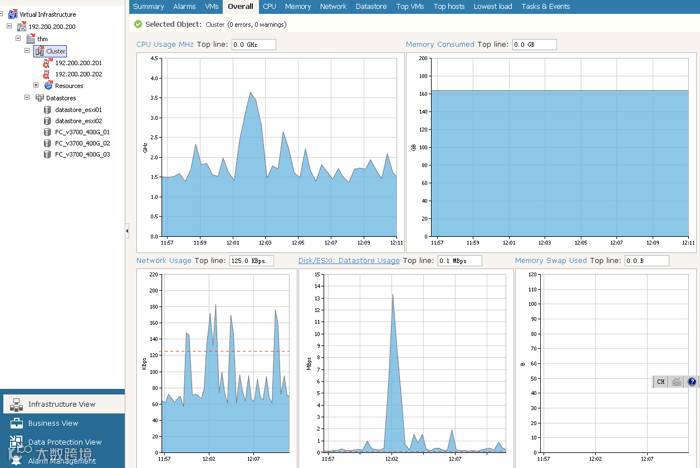The width and height of the screenshot is (700, 468).
Task: Select datastore_esxi01 in tree
Action: click(79, 109)
